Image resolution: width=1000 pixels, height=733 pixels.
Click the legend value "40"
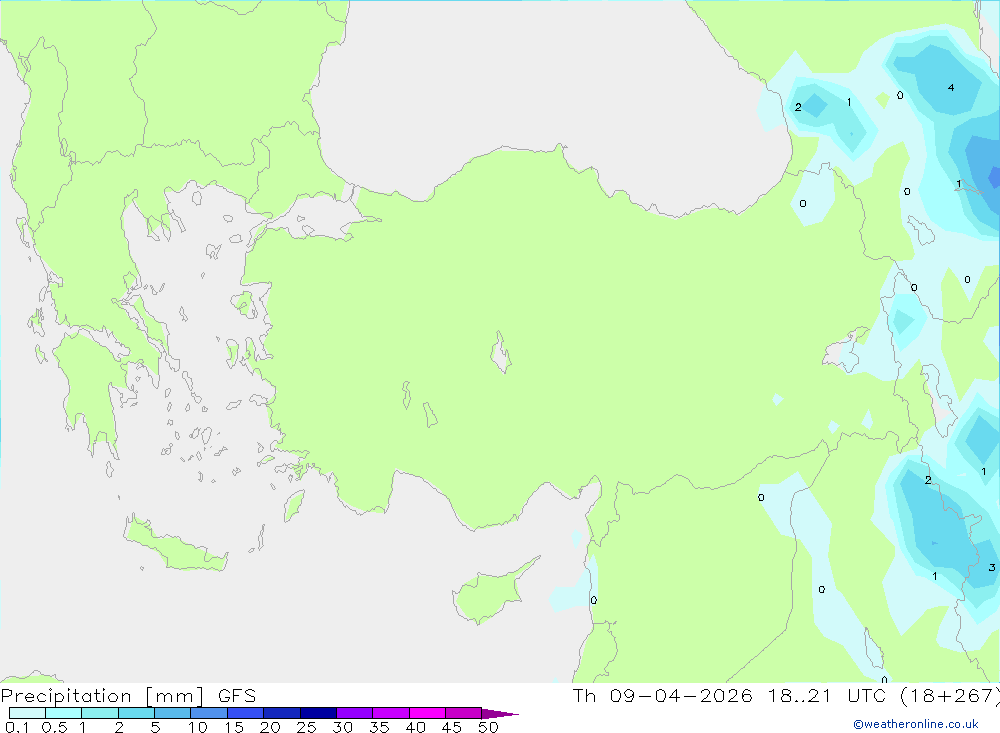pos(416,727)
